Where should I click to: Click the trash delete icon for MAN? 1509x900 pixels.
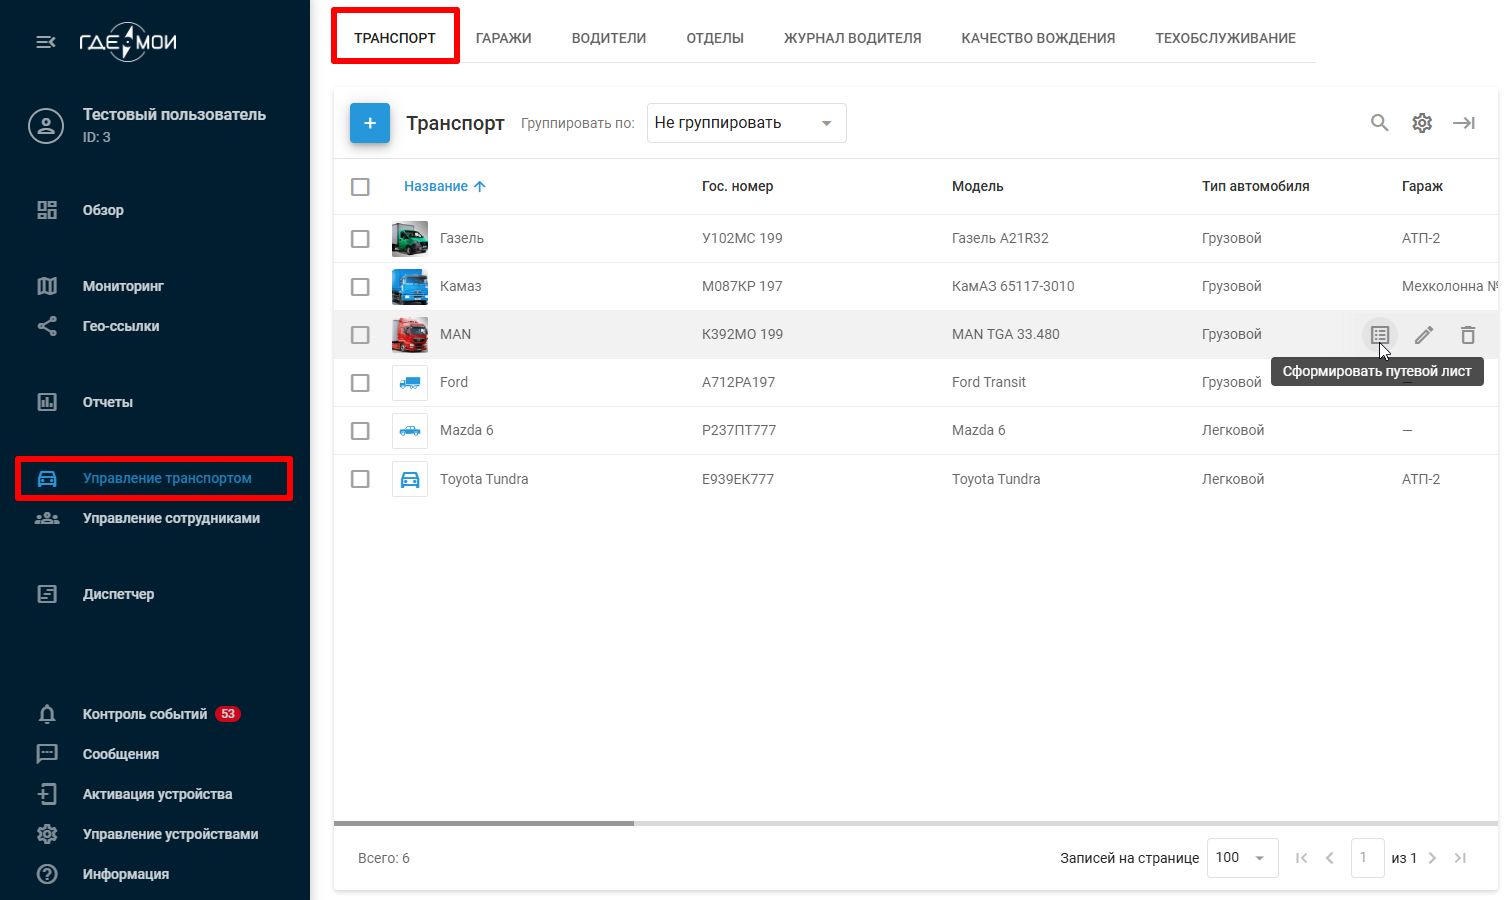tap(1467, 335)
